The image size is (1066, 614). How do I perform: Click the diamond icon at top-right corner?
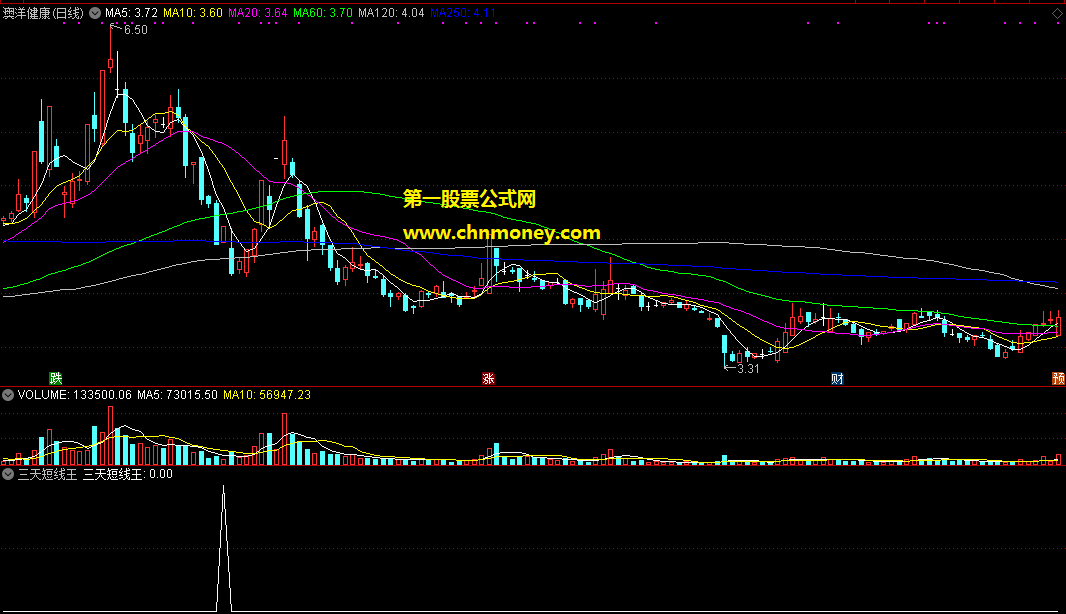[x=1057, y=13]
